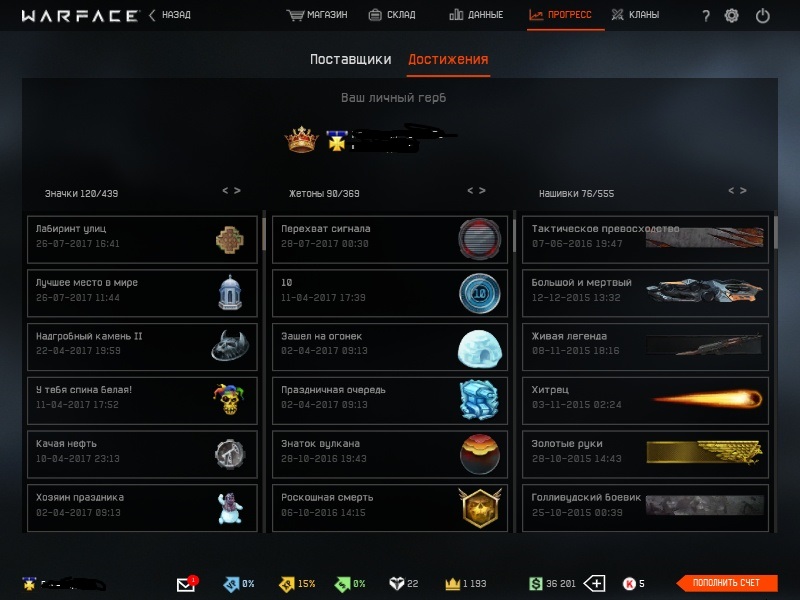Open the МАГАЗИН shop menu
The image size is (800, 600).
pyautogui.click(x=317, y=15)
